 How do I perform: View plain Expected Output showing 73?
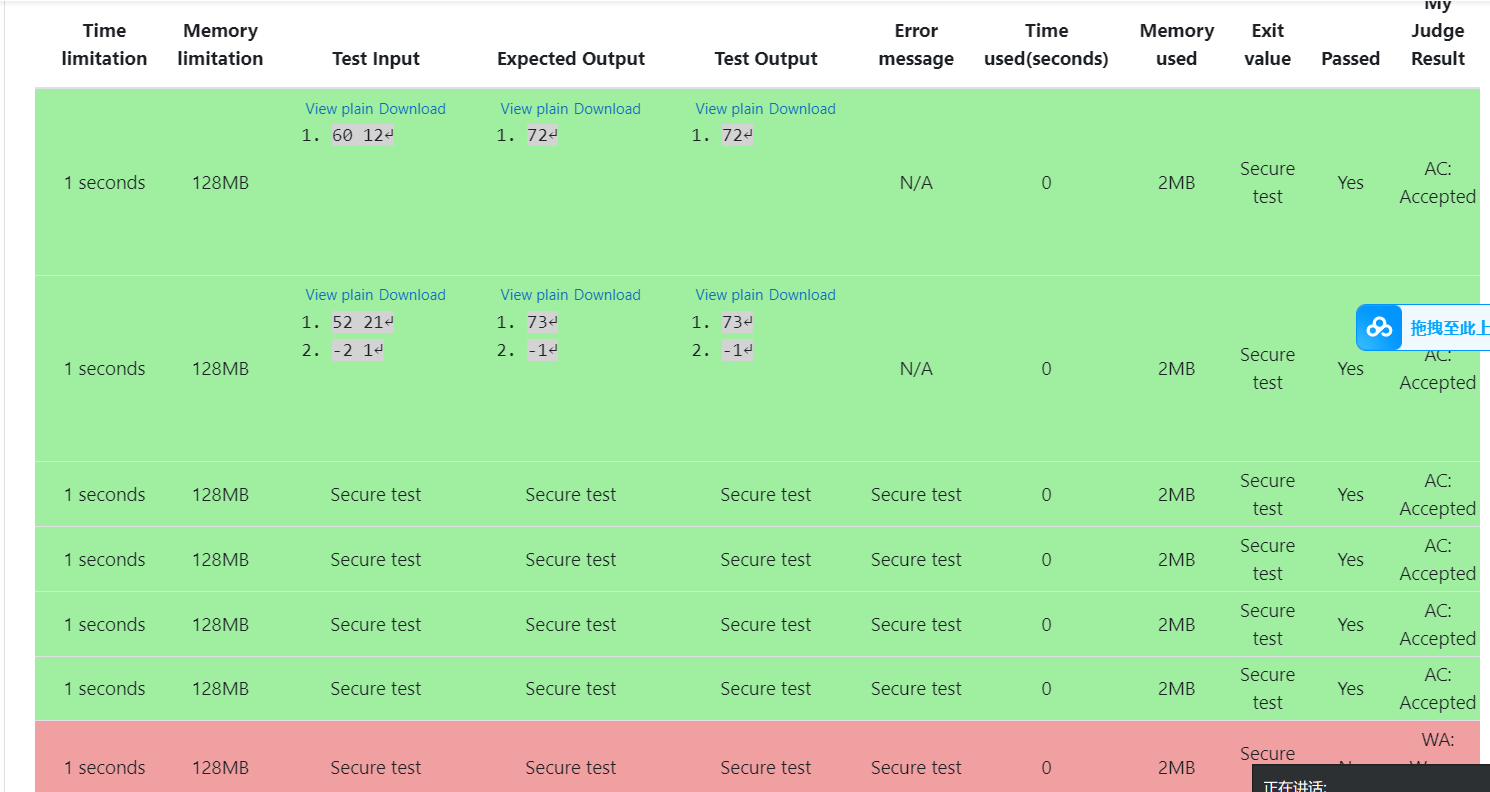pos(534,295)
